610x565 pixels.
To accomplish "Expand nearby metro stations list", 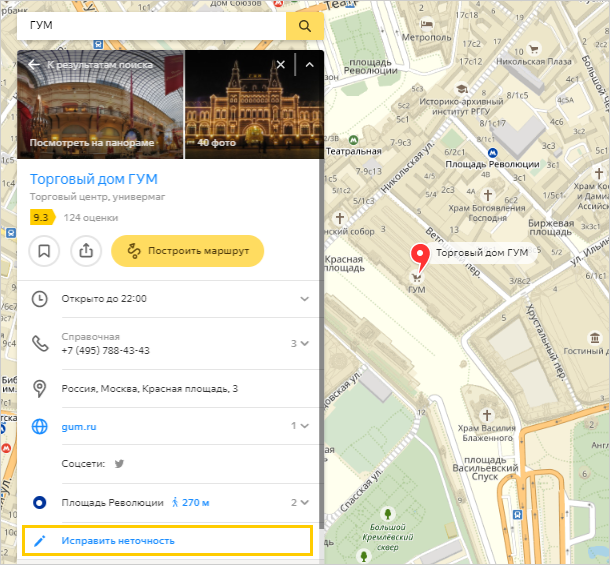I will tap(301, 502).
